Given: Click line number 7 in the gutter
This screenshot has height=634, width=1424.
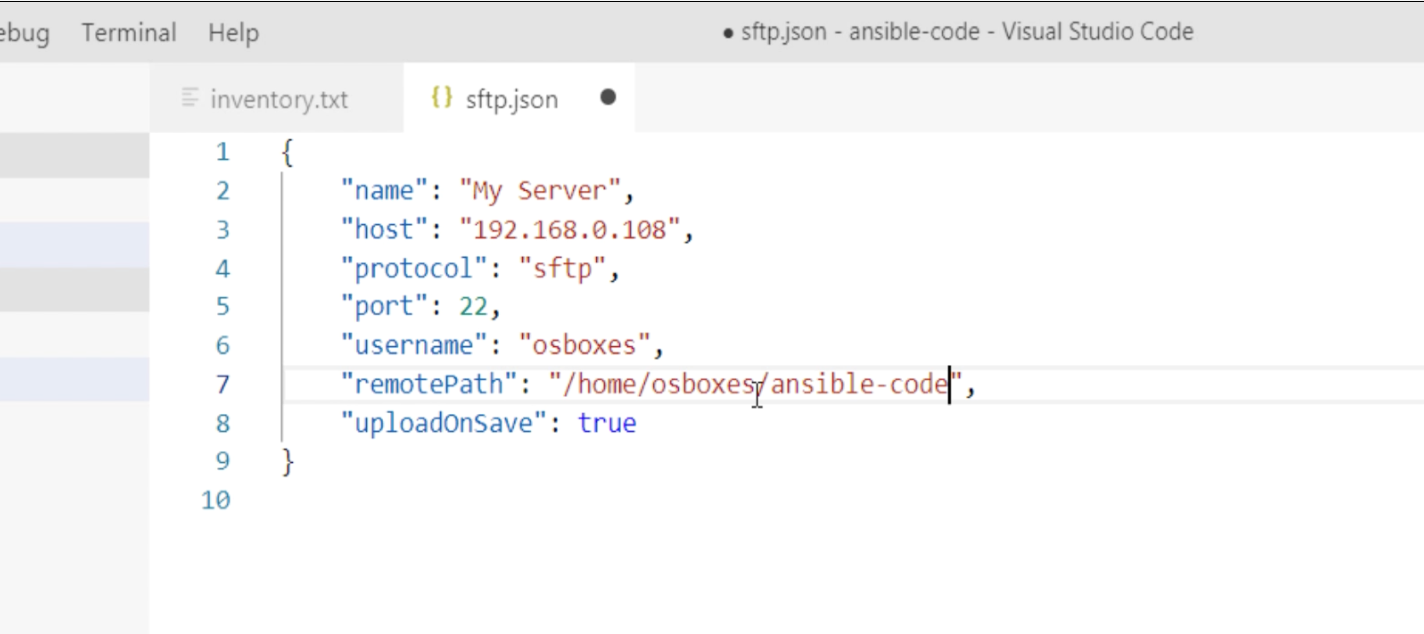Looking at the screenshot, I should 221,385.
